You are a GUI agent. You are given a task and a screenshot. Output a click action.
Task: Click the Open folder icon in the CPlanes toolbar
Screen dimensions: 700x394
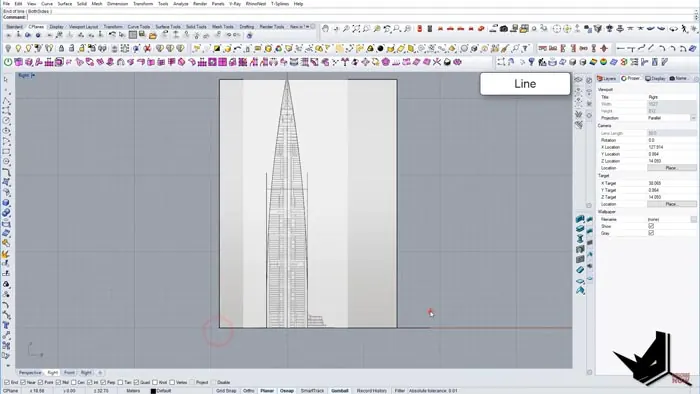tap(153, 35)
